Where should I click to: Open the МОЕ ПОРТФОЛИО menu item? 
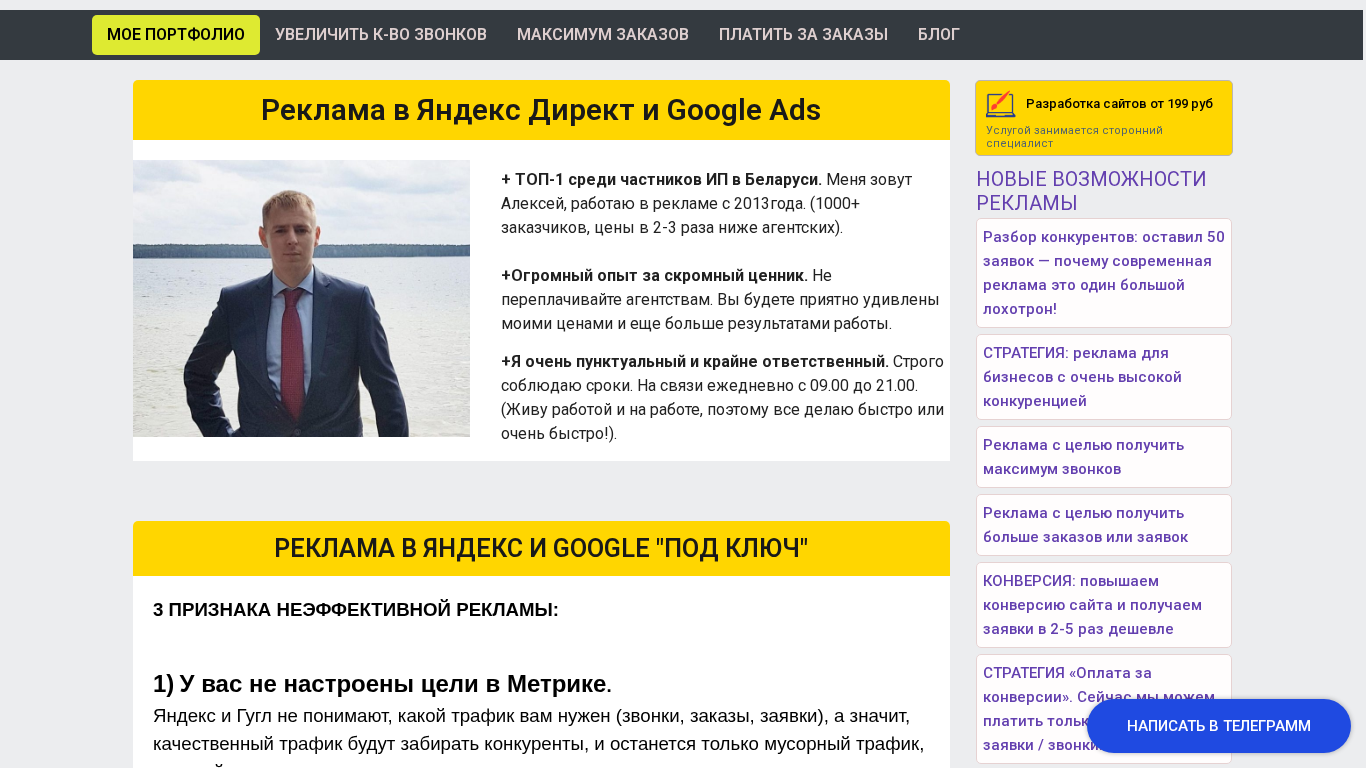(x=176, y=35)
